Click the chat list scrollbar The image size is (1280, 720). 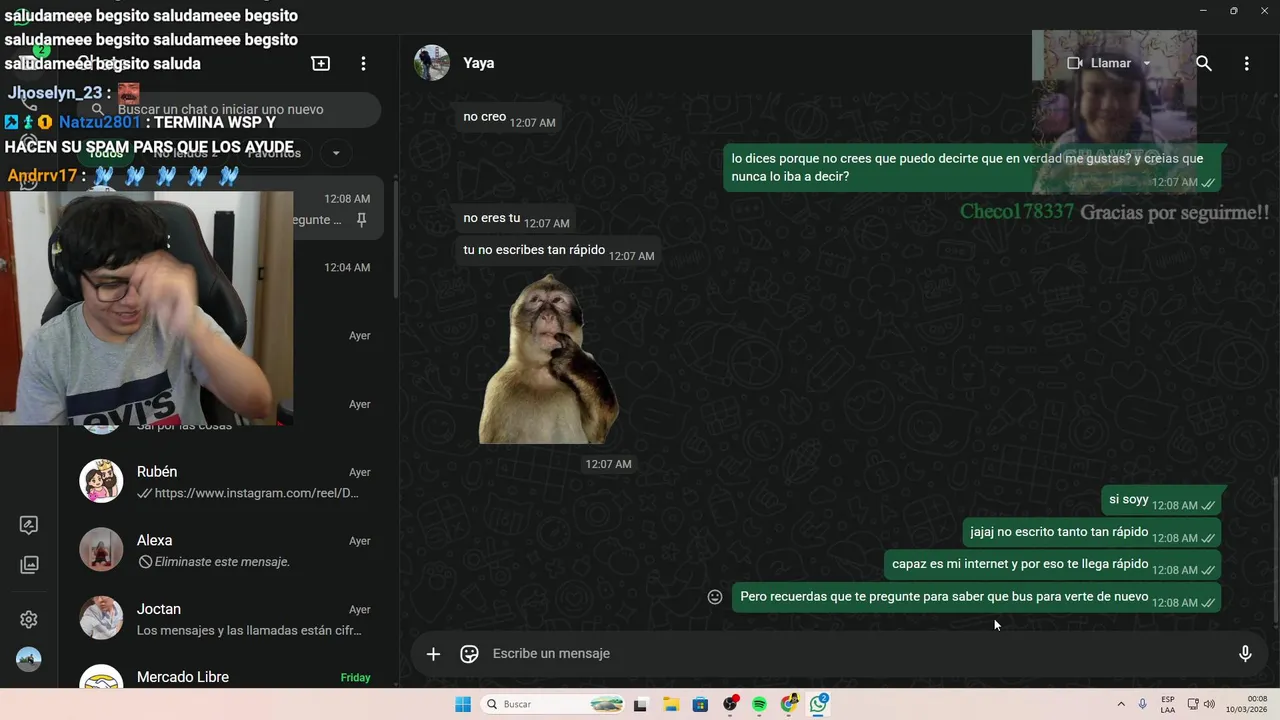[396, 240]
